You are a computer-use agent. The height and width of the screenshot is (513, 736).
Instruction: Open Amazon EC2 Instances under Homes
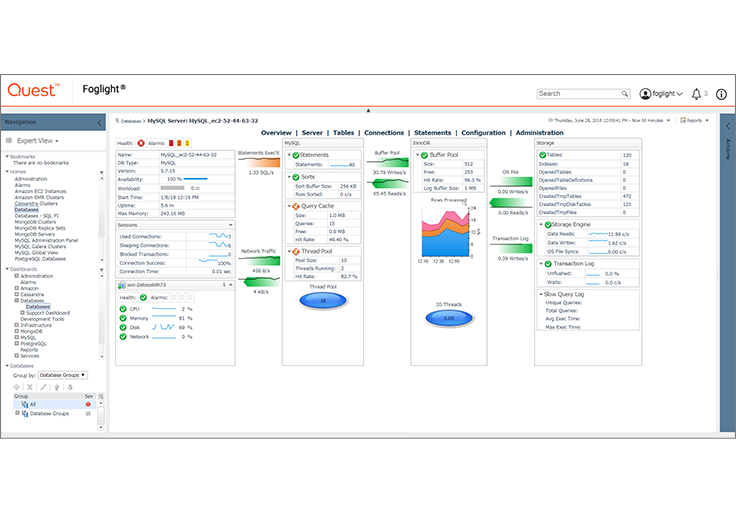point(40,191)
